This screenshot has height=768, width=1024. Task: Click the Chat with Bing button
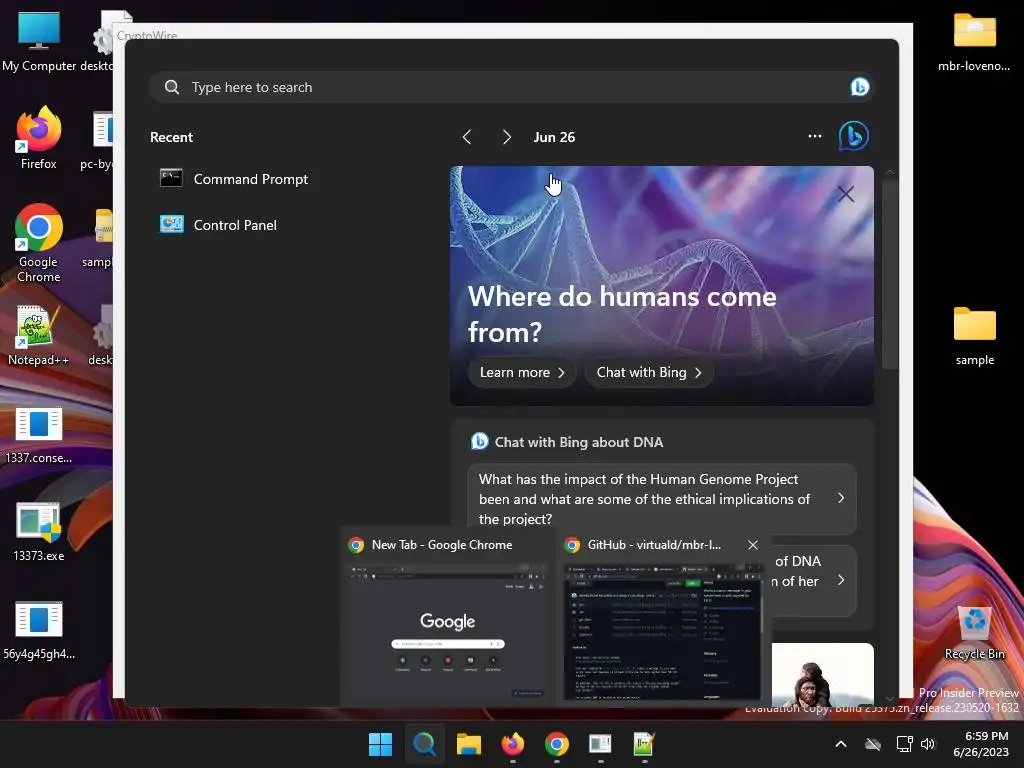pos(648,372)
